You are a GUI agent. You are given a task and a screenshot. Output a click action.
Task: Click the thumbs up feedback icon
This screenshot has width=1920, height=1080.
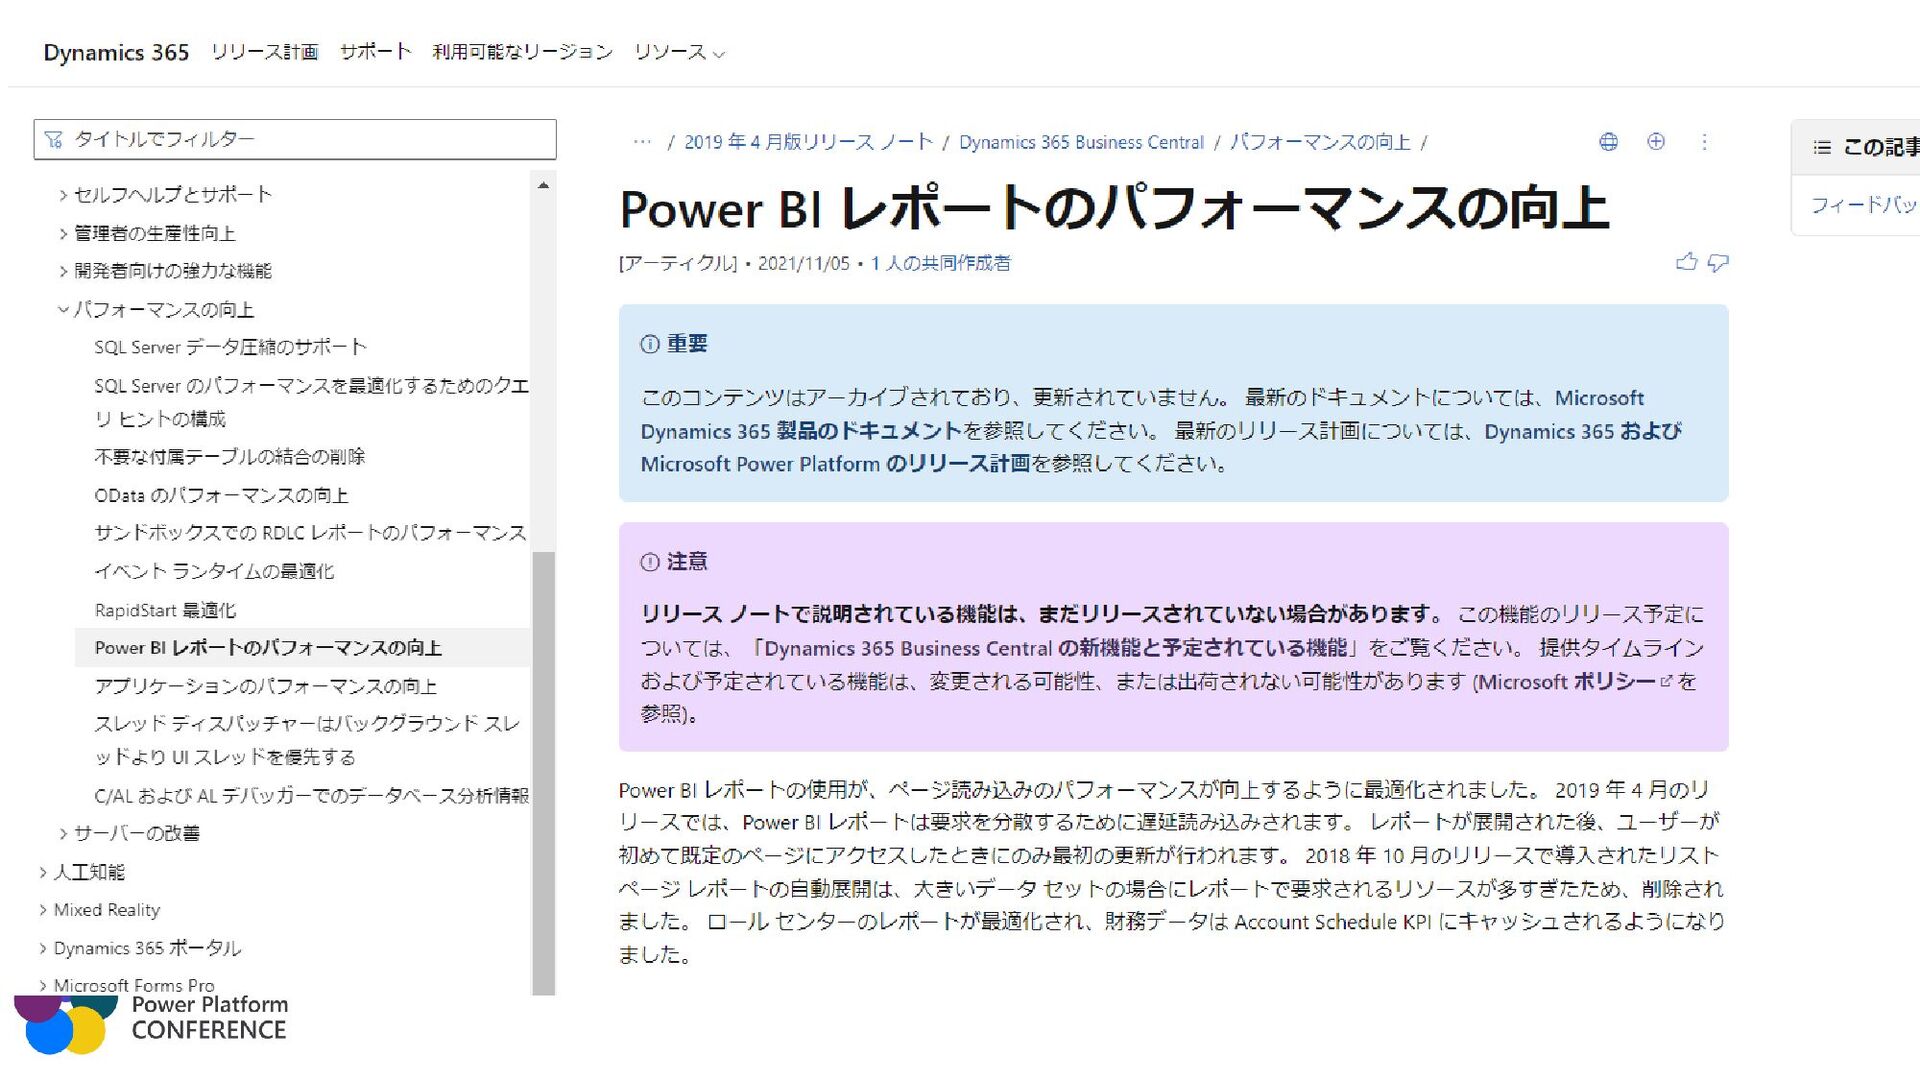[x=1686, y=262]
